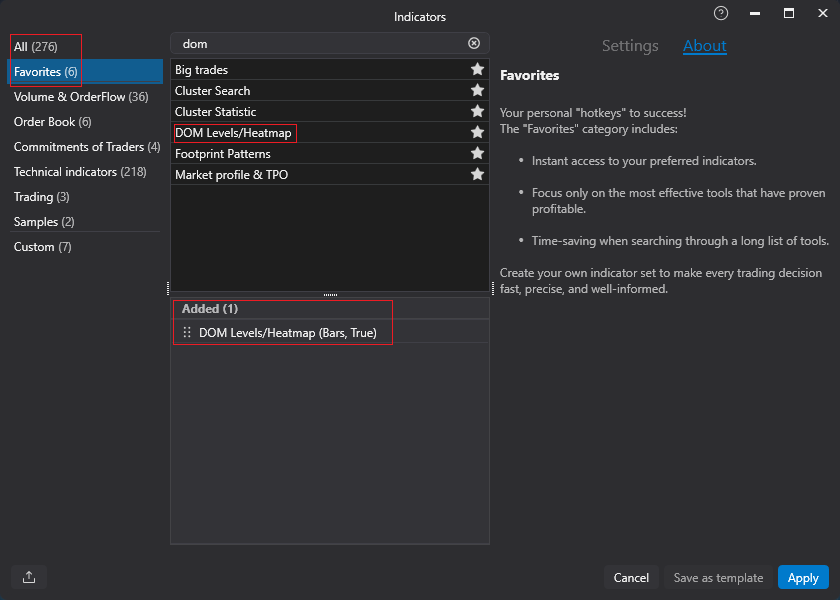Select added DOM Levels/Heatmap (Bars, True) entry
Screen dimensions: 840x600
tap(330, 332)
